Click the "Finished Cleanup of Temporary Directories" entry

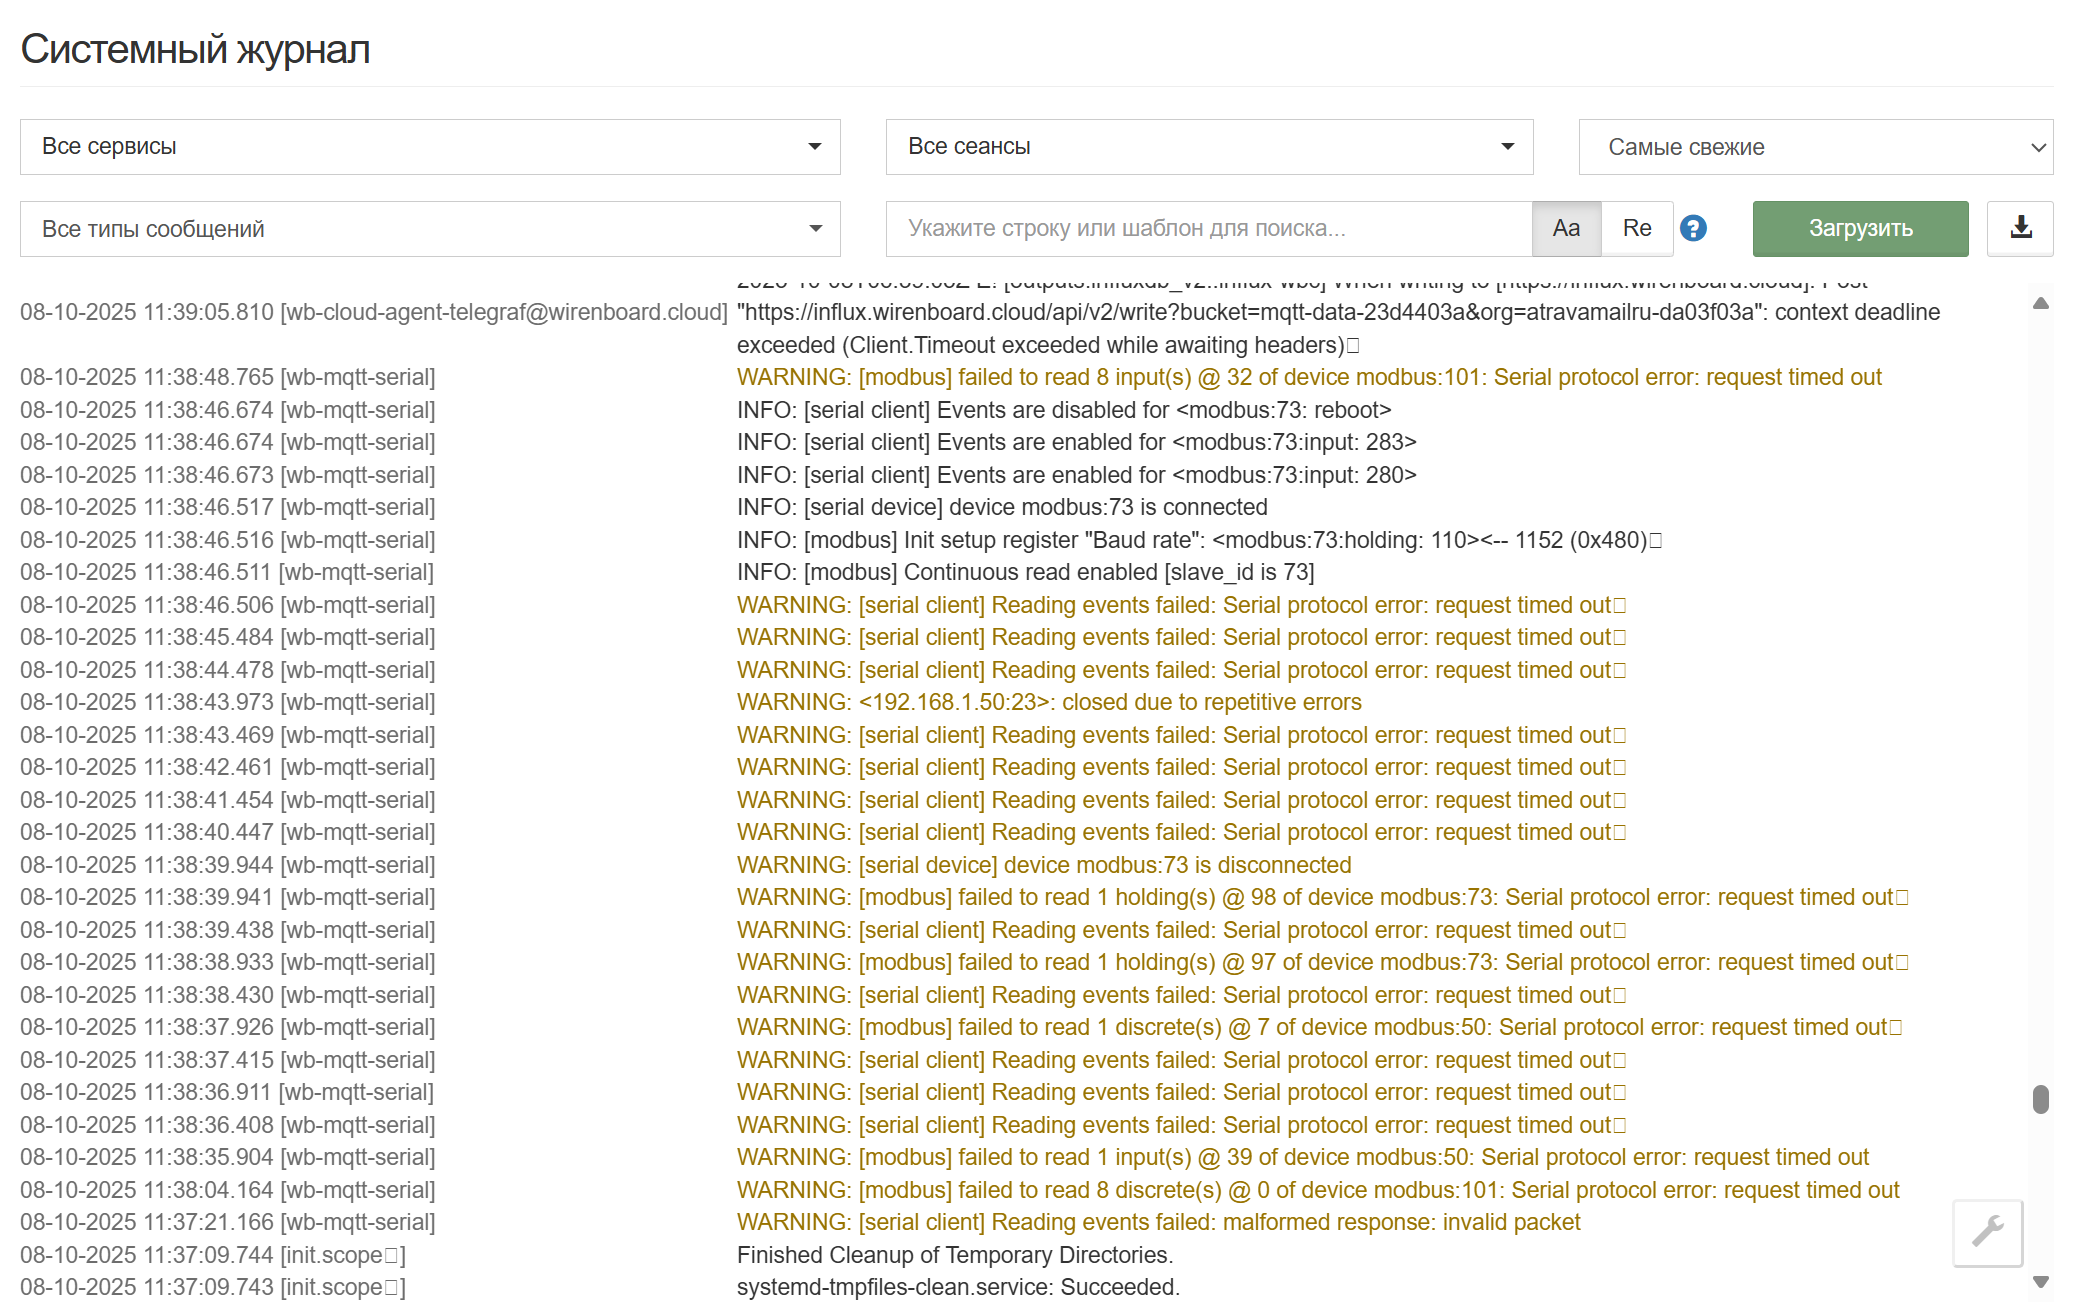954,1255
